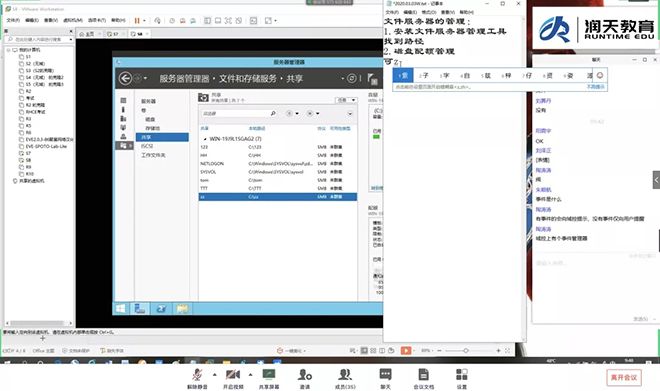The height and width of the screenshot is (391, 660).
Task: Toggle 开启视频 camera in the meeting toolbar
Action: click(x=233, y=379)
